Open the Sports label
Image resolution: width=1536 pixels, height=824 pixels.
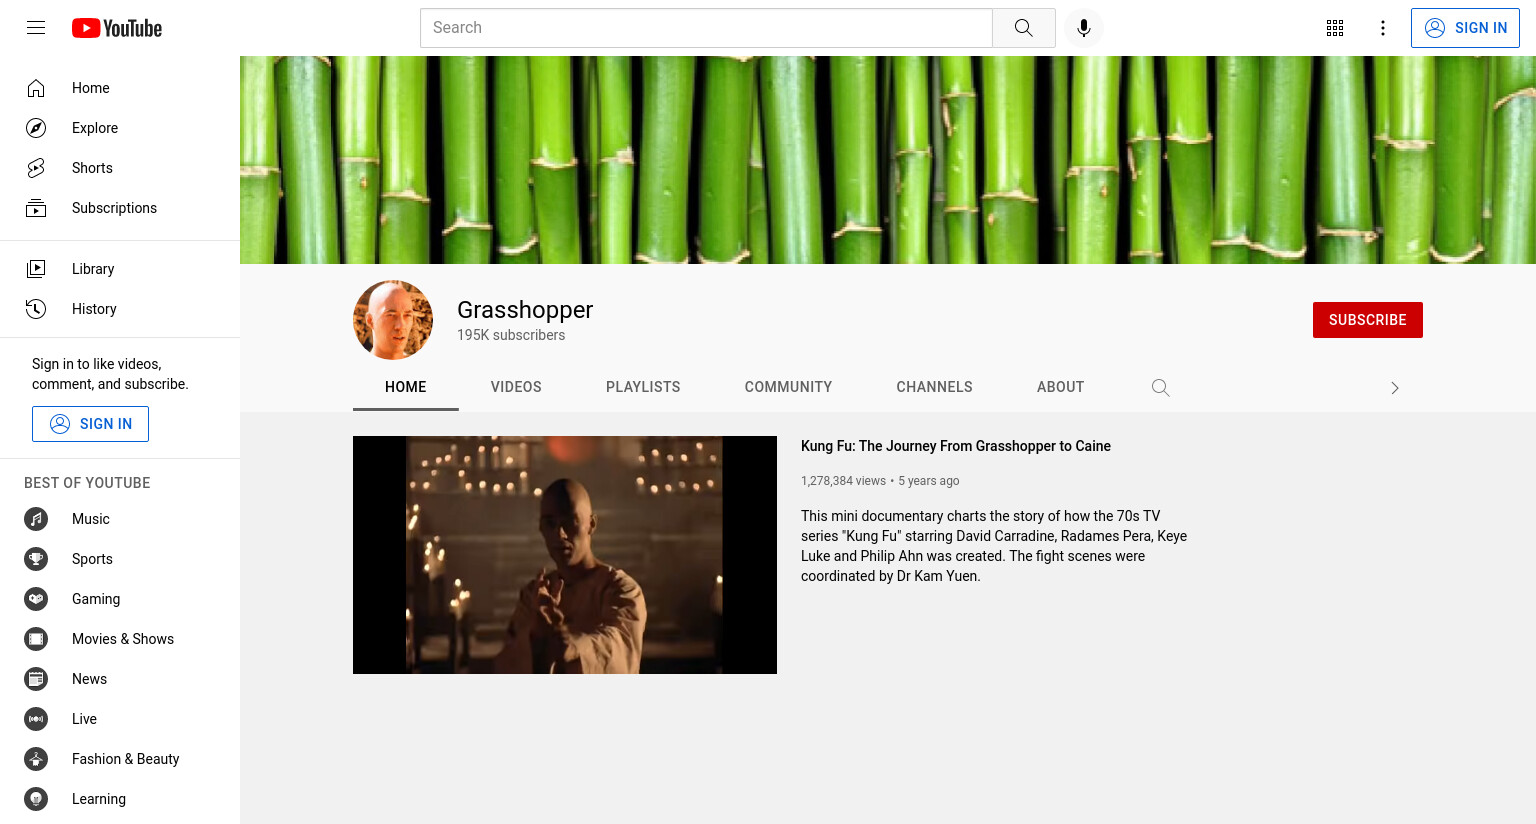click(x=92, y=559)
